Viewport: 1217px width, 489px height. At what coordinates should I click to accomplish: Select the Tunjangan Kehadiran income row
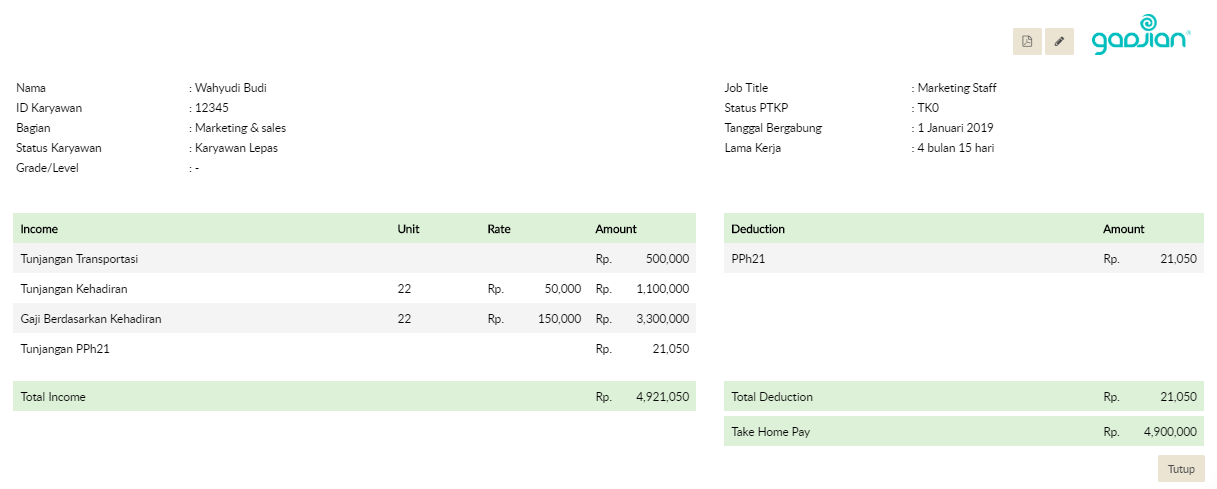coord(74,289)
